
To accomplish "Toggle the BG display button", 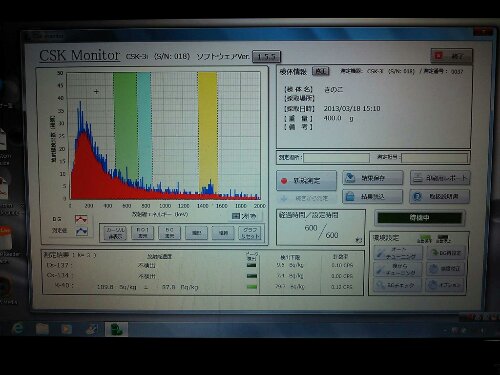I will pyautogui.click(x=169, y=233).
